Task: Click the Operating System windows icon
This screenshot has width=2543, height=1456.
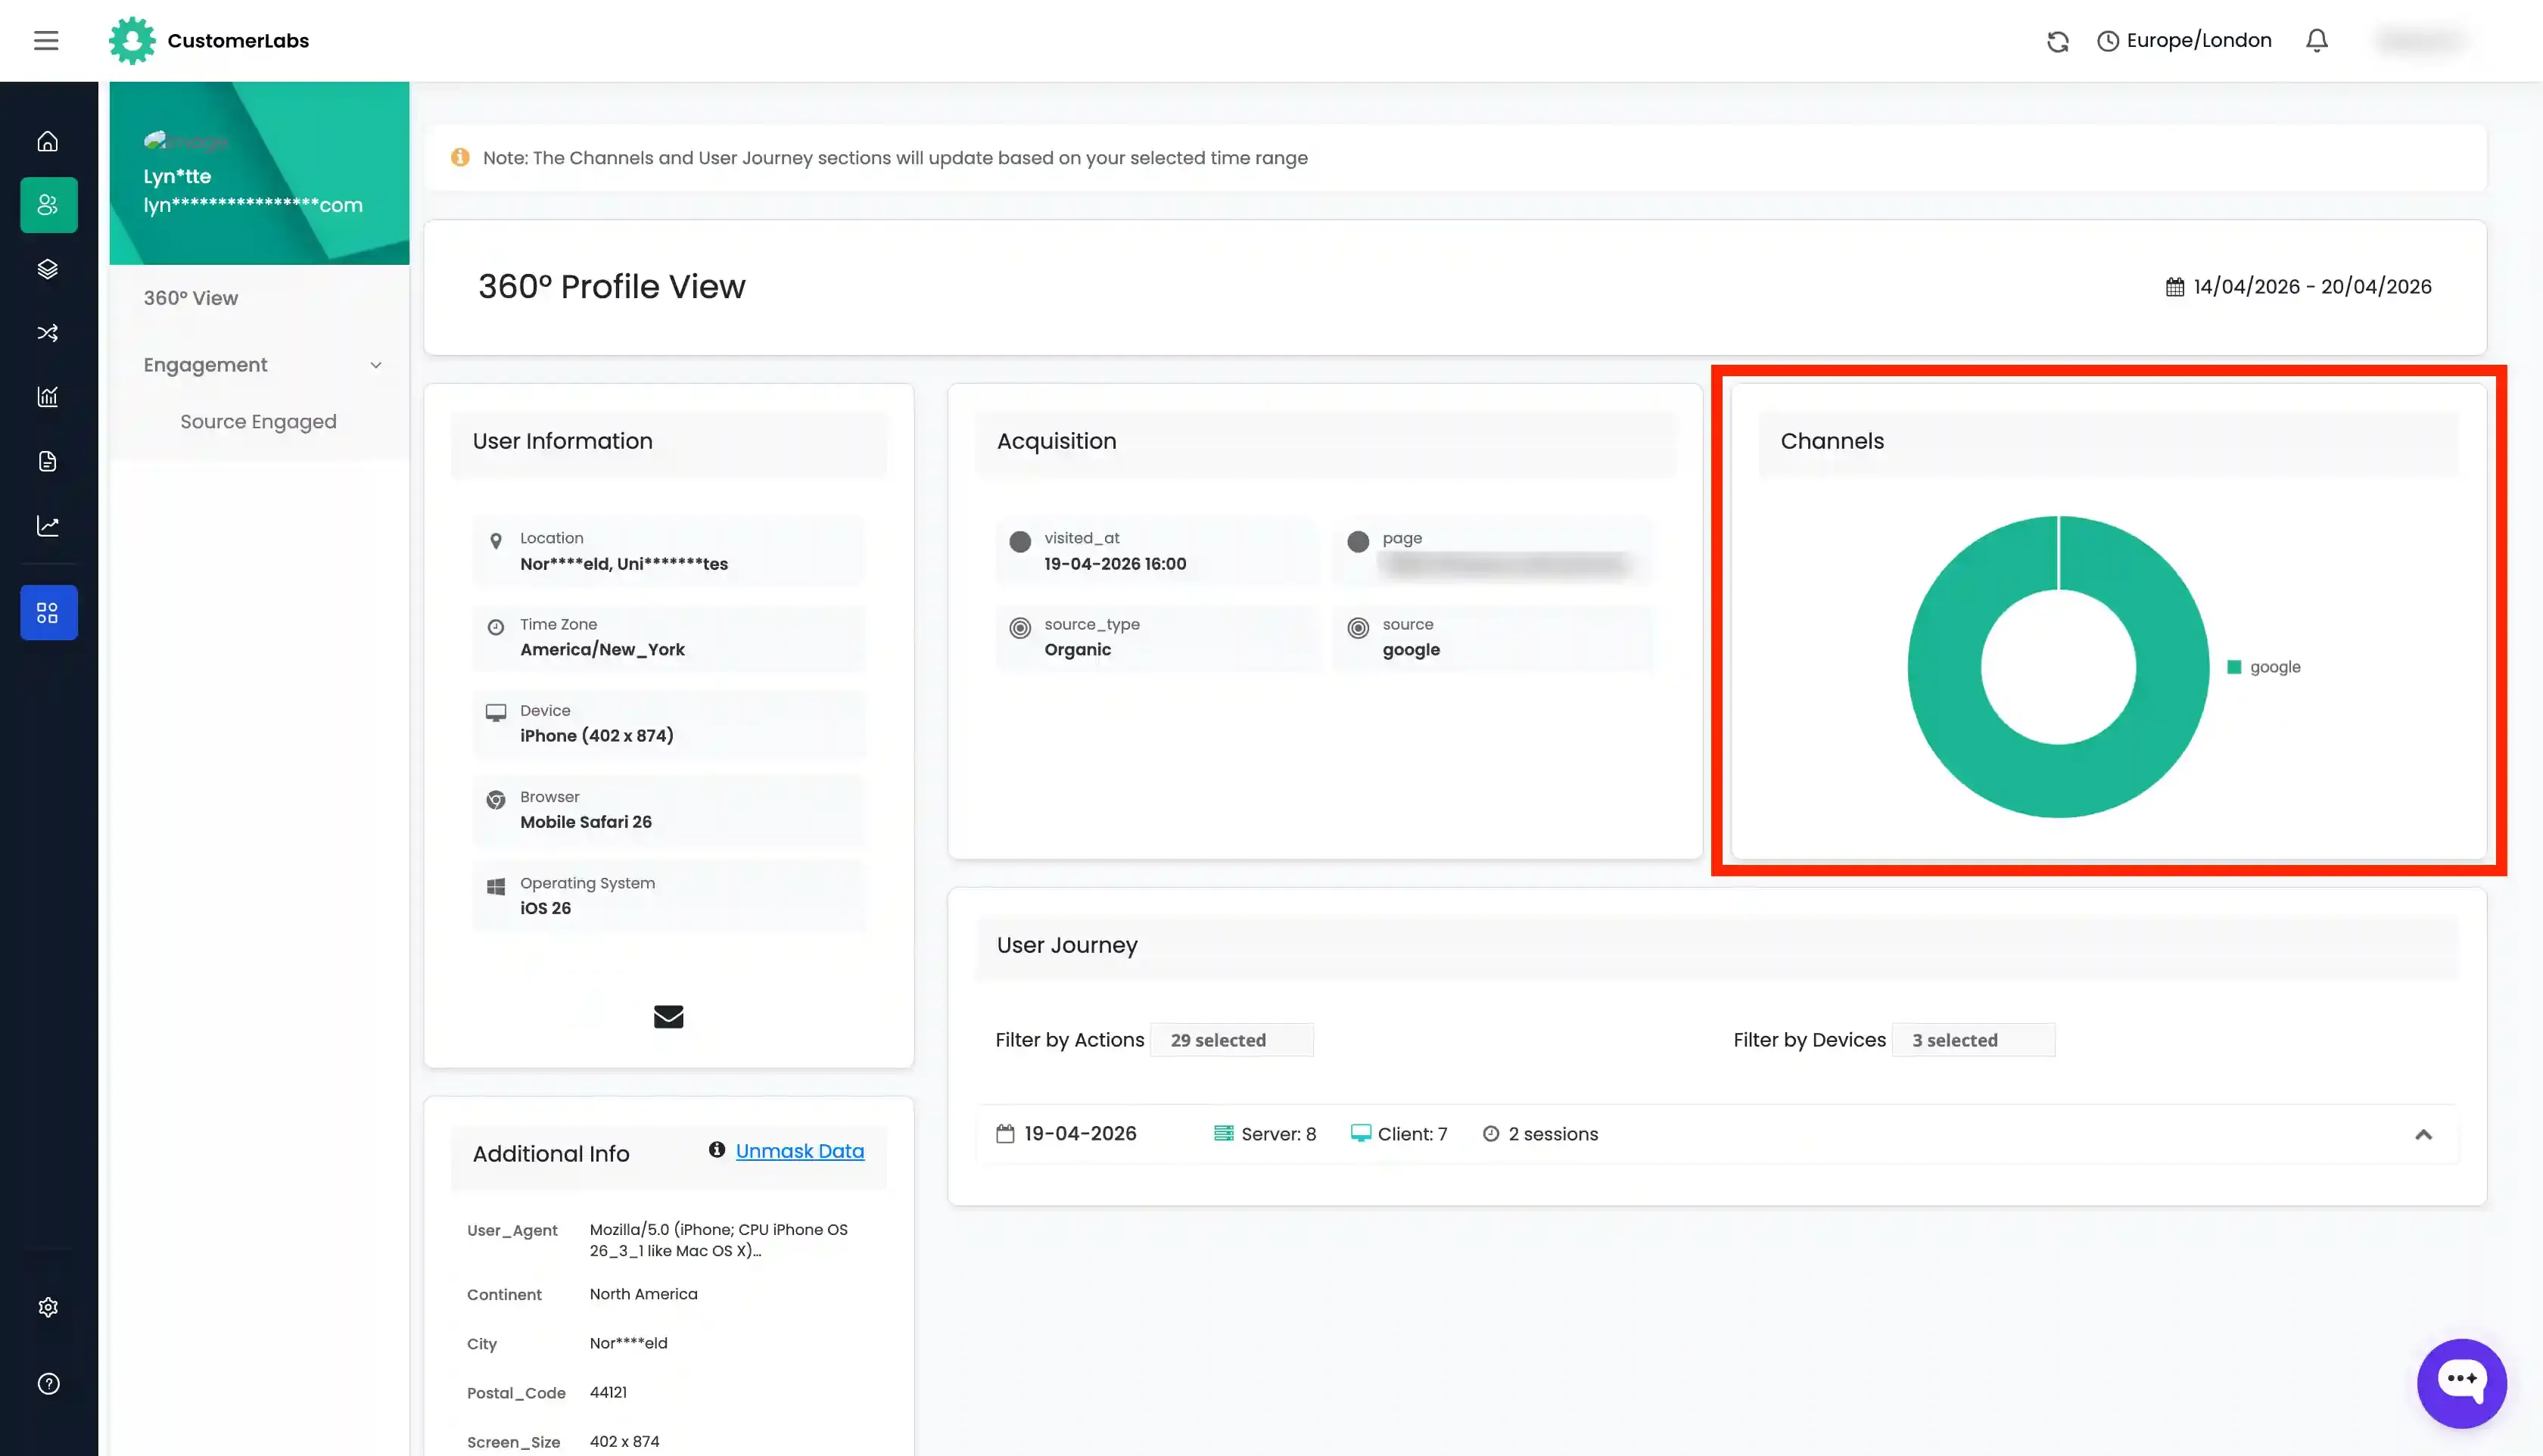Action: (495, 886)
